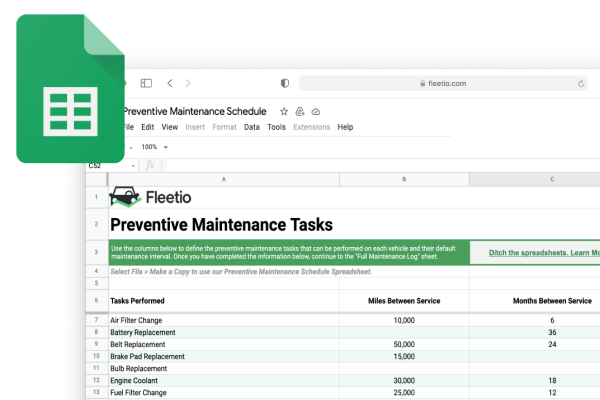Image resolution: width=600 pixels, height=400 pixels.
Task: Click the large Google Sheets icon
Action: click(x=70, y=88)
